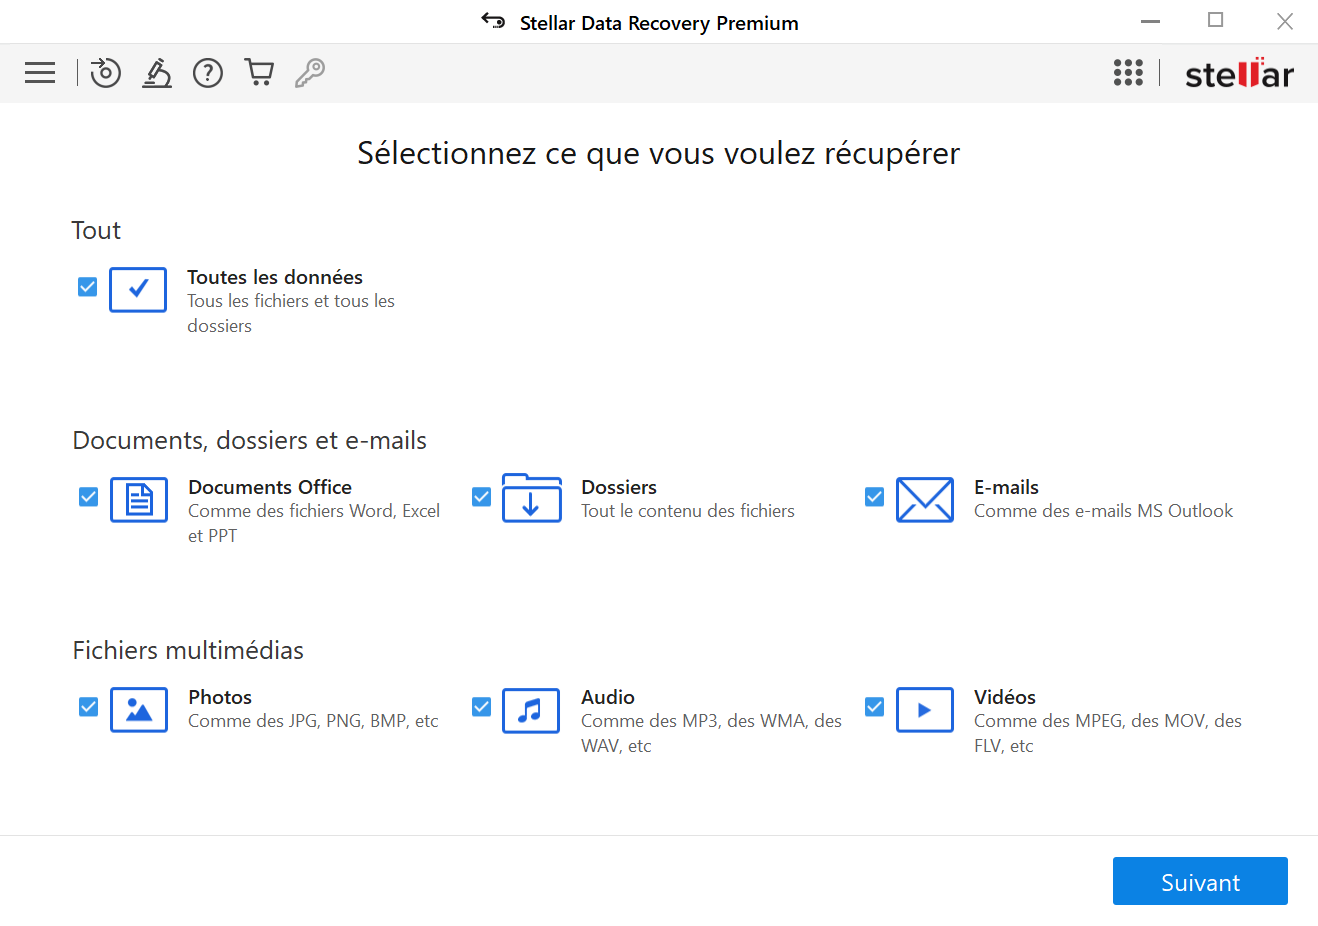Click the Audio music note icon
Image resolution: width=1318 pixels, height=926 pixels.
pos(531,710)
